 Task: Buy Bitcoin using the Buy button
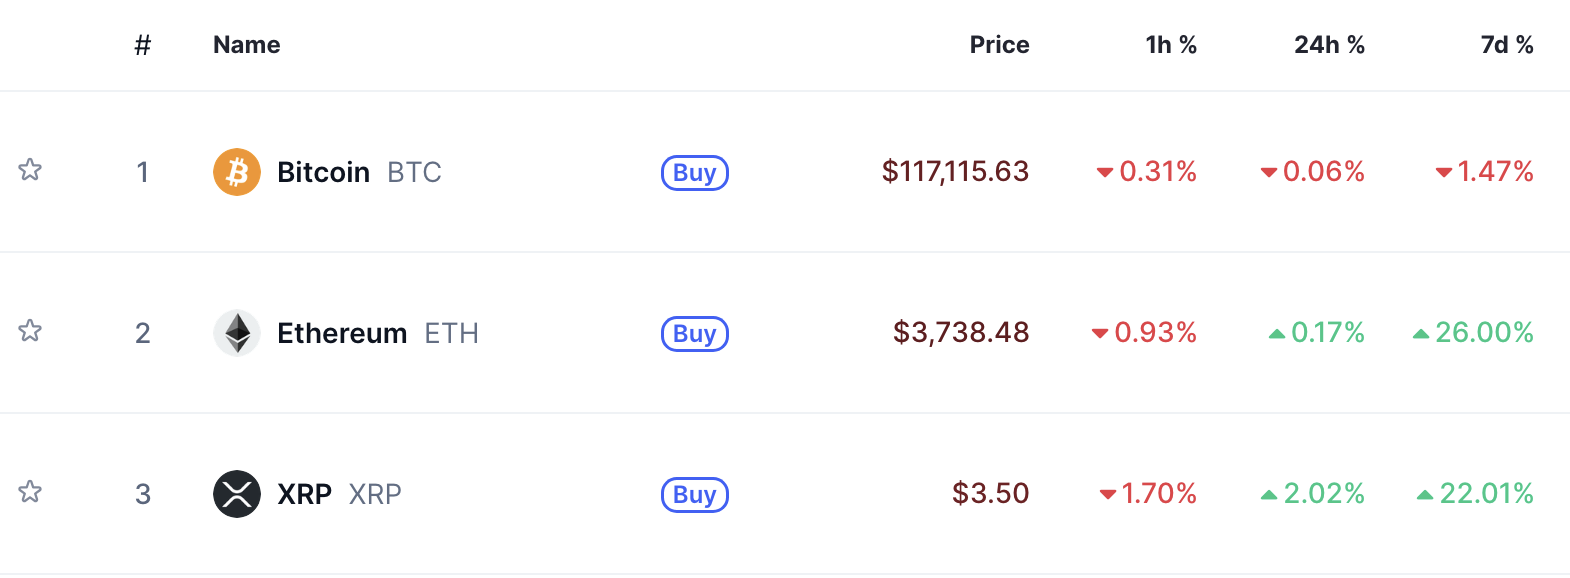click(x=695, y=173)
